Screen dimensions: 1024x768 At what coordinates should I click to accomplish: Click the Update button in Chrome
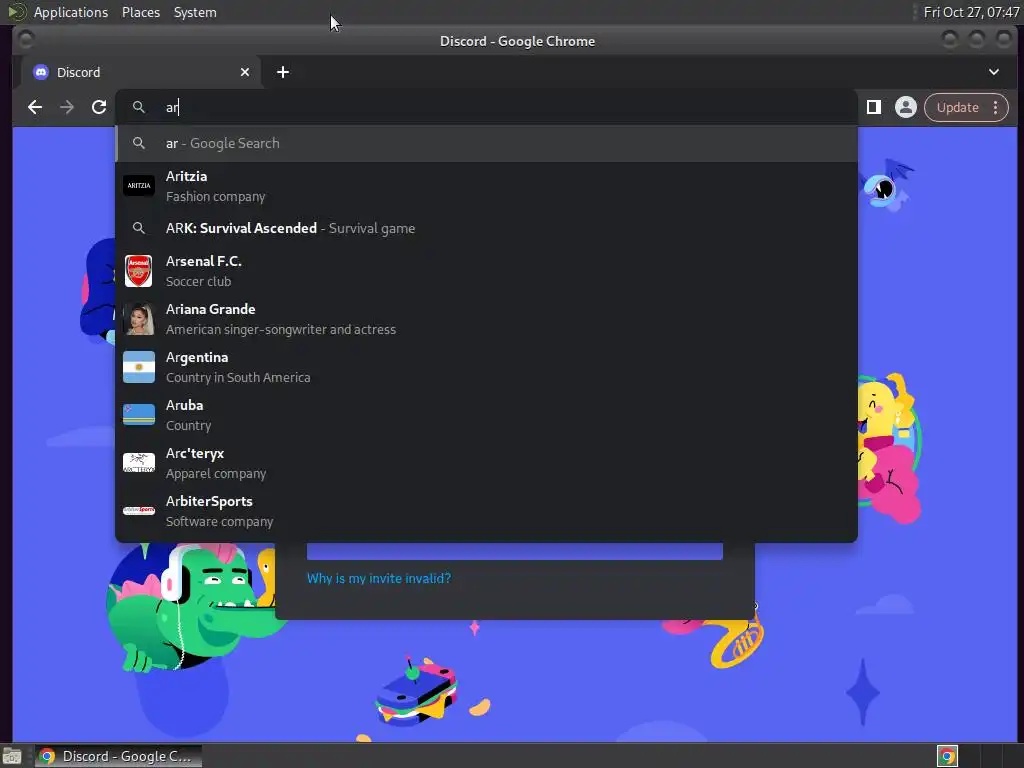(x=957, y=107)
